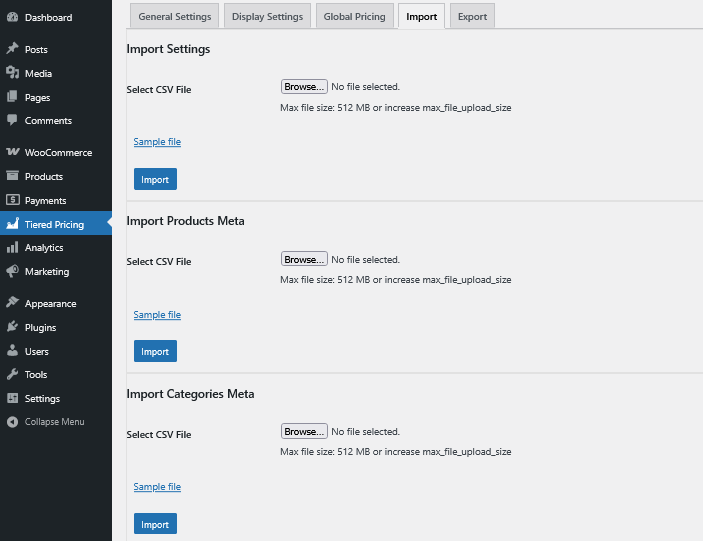
Task: Switch to the Export tab
Action: tap(472, 17)
